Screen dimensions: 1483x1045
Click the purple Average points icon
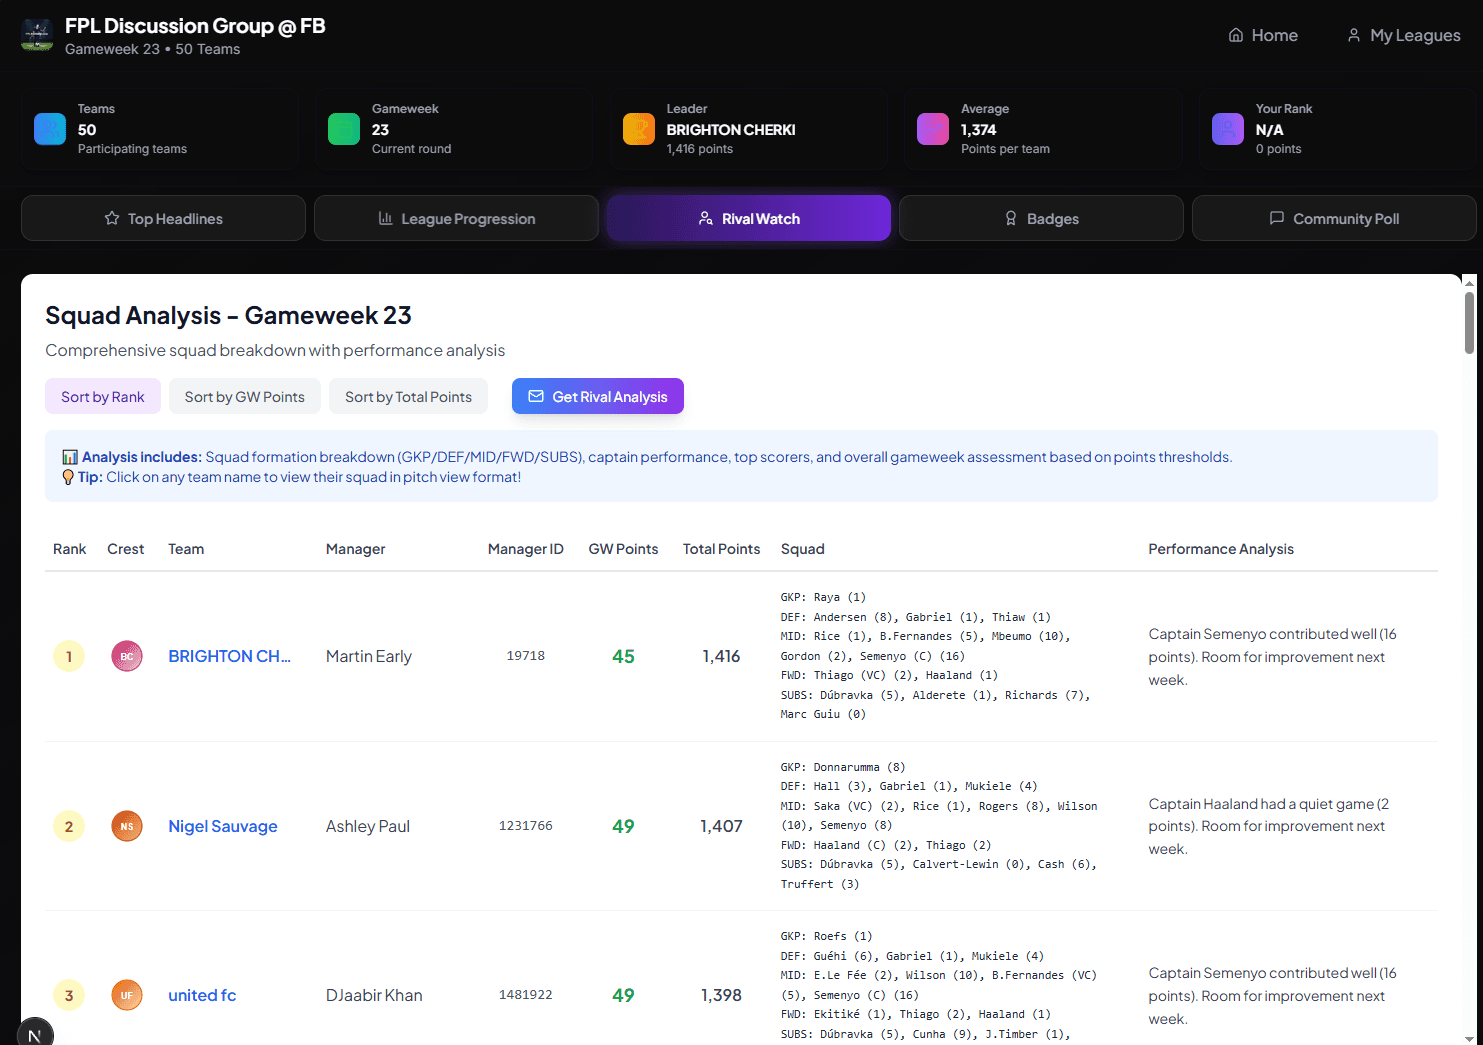pyautogui.click(x=933, y=129)
